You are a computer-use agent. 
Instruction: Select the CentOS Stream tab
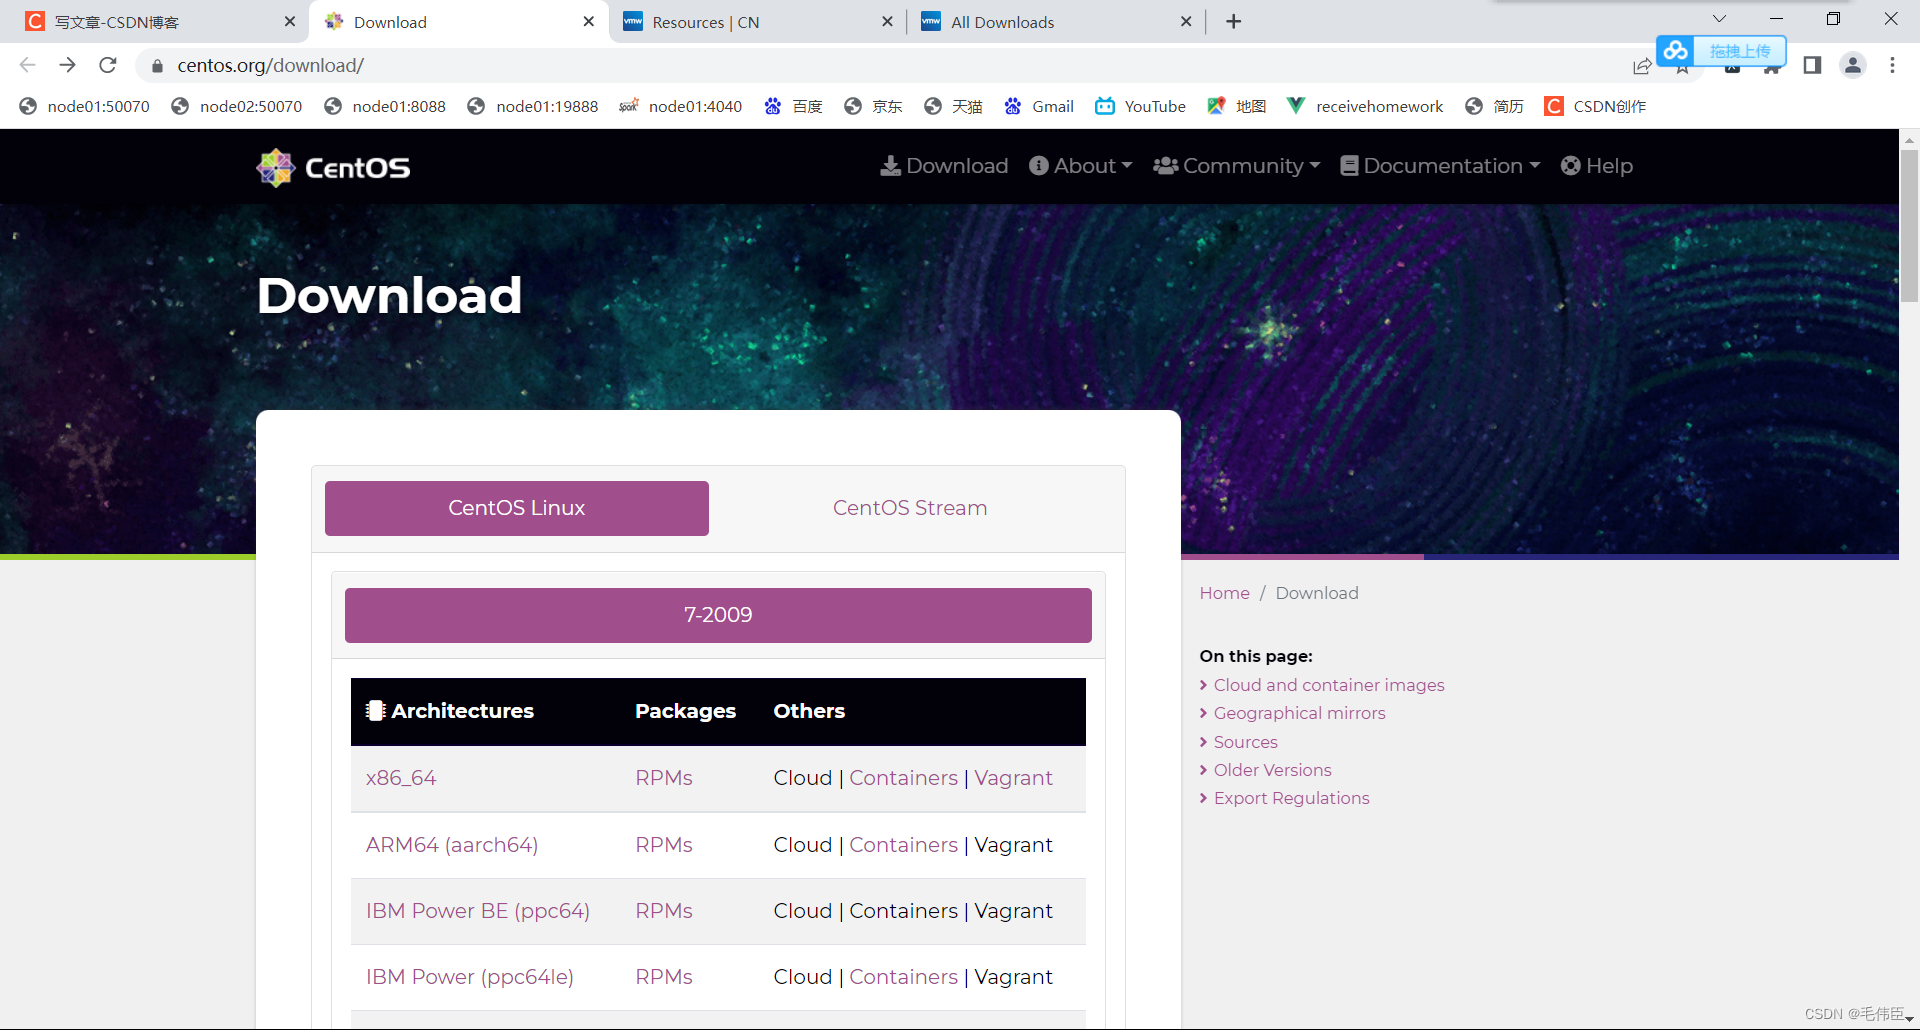(x=910, y=508)
